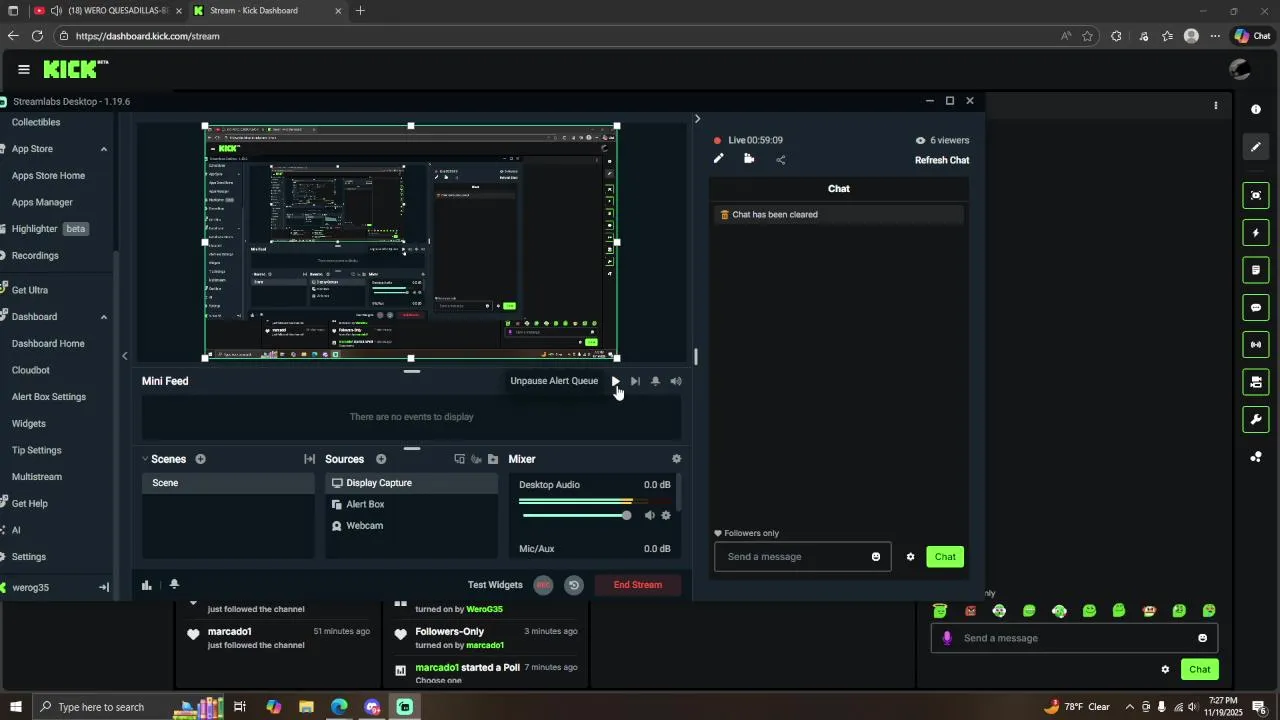The height and width of the screenshot is (720, 1280).
Task: Toggle the REC recording button
Action: click(x=543, y=585)
